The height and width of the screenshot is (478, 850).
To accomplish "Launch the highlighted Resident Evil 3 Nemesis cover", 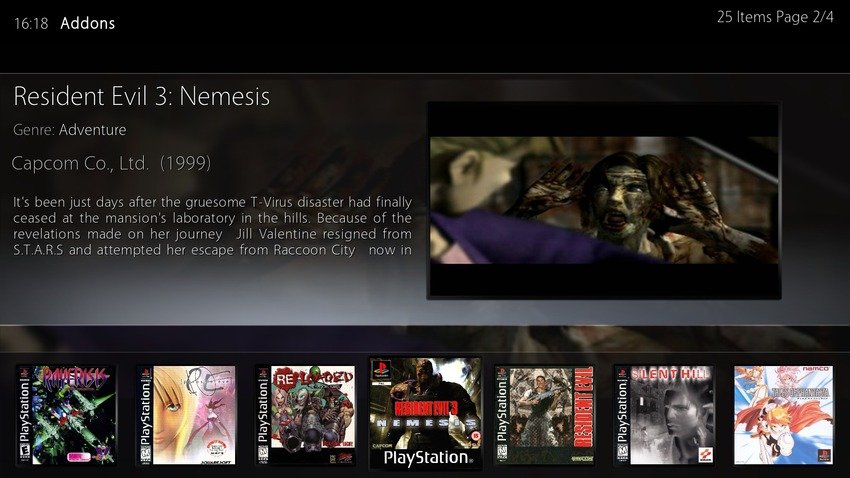I will point(426,413).
